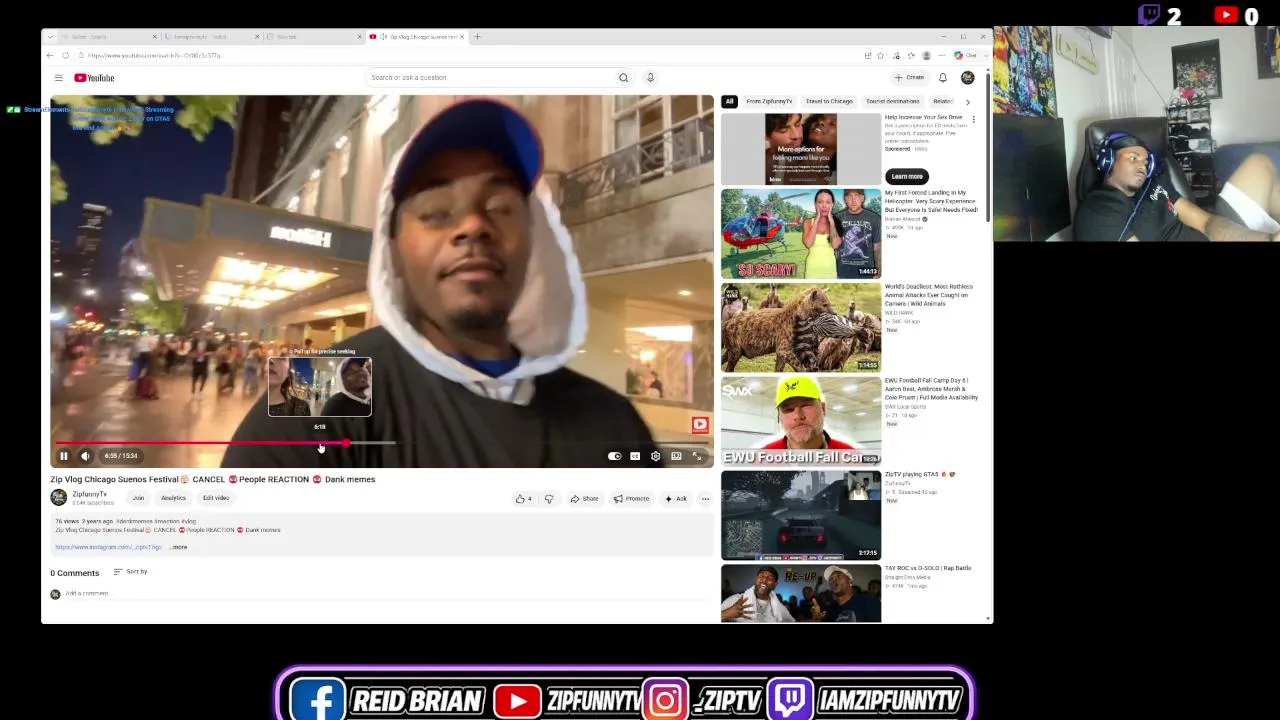This screenshot has height=720, width=1280.
Task: Go to YouTube home via the logo
Action: (x=94, y=78)
